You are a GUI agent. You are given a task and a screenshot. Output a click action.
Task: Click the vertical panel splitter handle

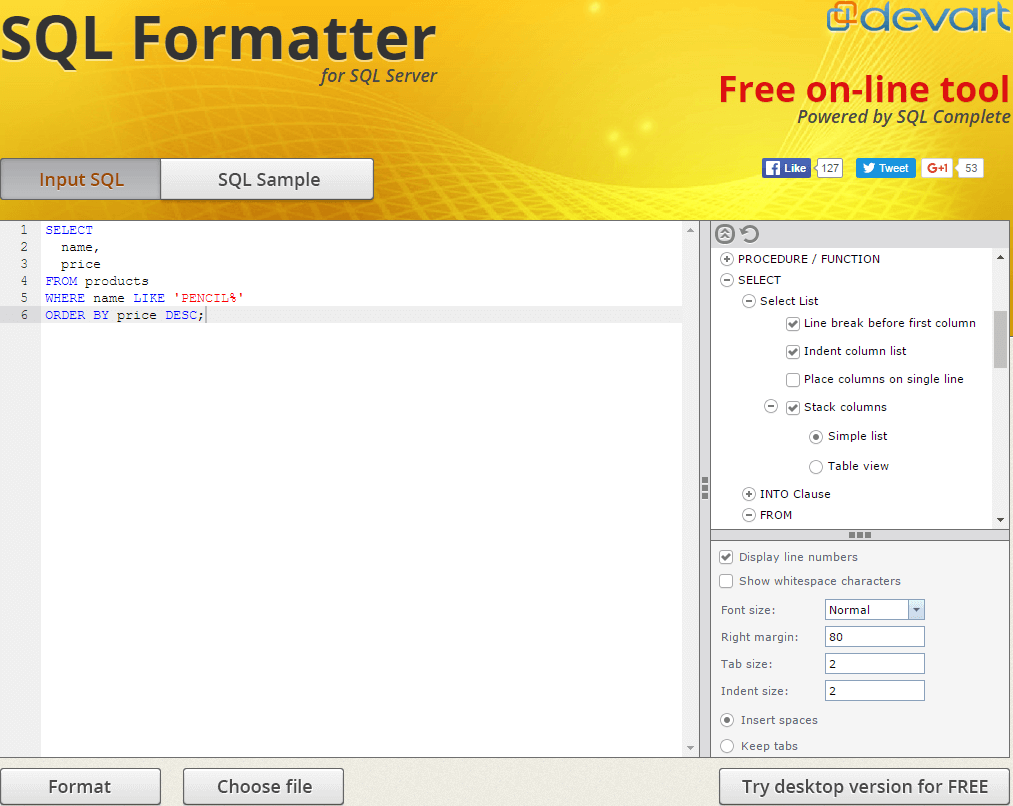[705, 488]
